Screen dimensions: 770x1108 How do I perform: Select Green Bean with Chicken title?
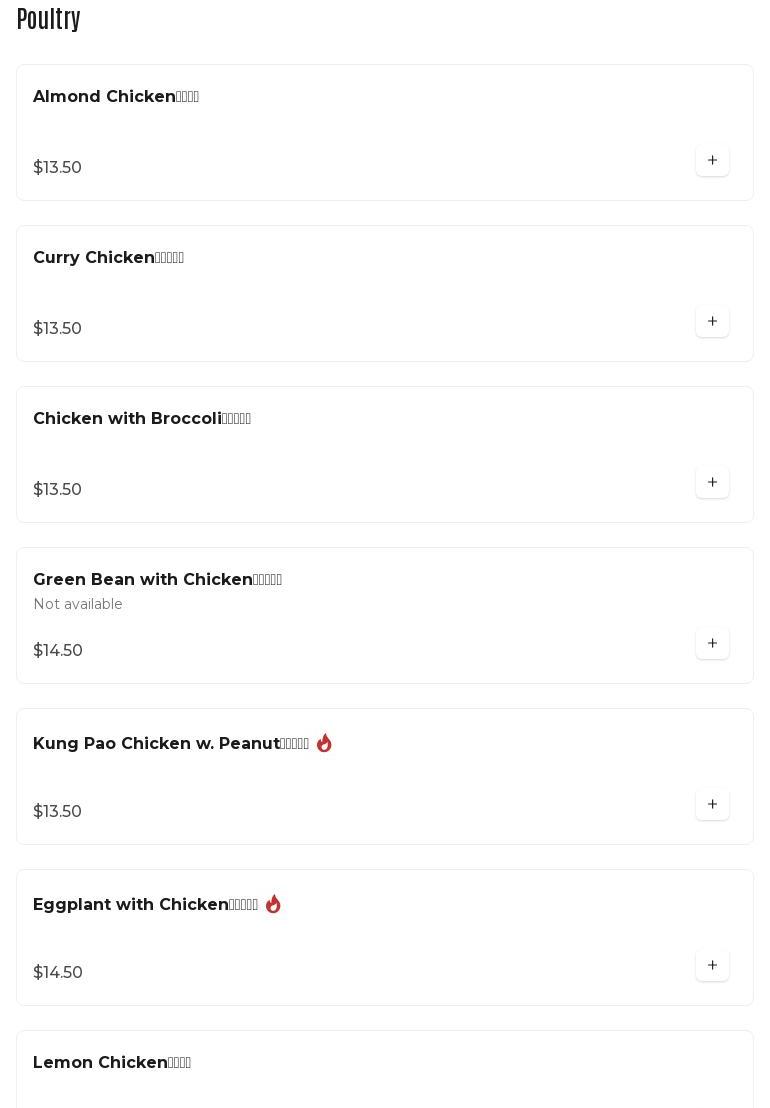[x=157, y=579]
